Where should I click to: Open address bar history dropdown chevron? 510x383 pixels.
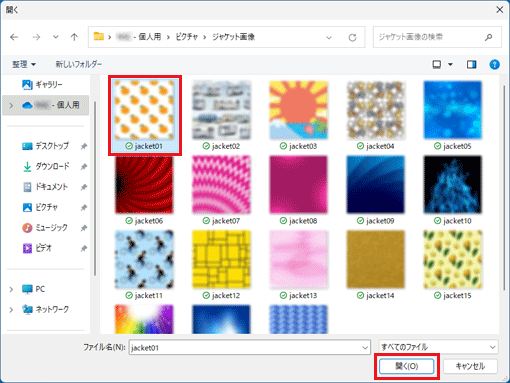tap(329, 37)
